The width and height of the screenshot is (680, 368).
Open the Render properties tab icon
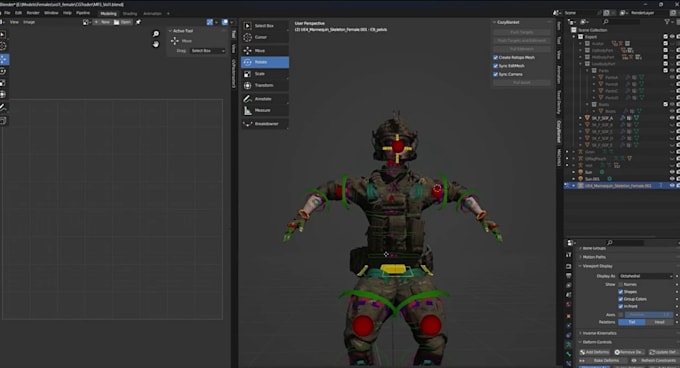point(569,266)
